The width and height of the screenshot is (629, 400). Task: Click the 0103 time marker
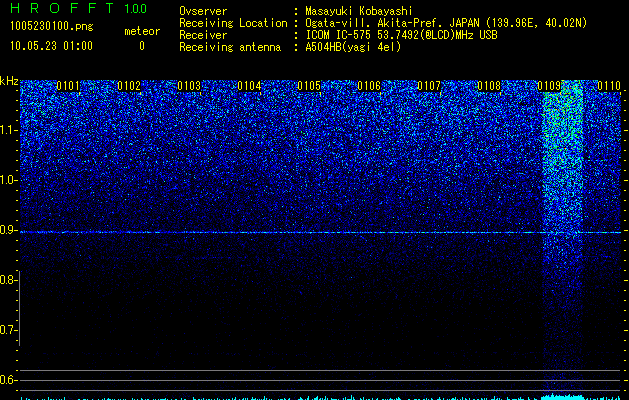pyautogui.click(x=189, y=86)
